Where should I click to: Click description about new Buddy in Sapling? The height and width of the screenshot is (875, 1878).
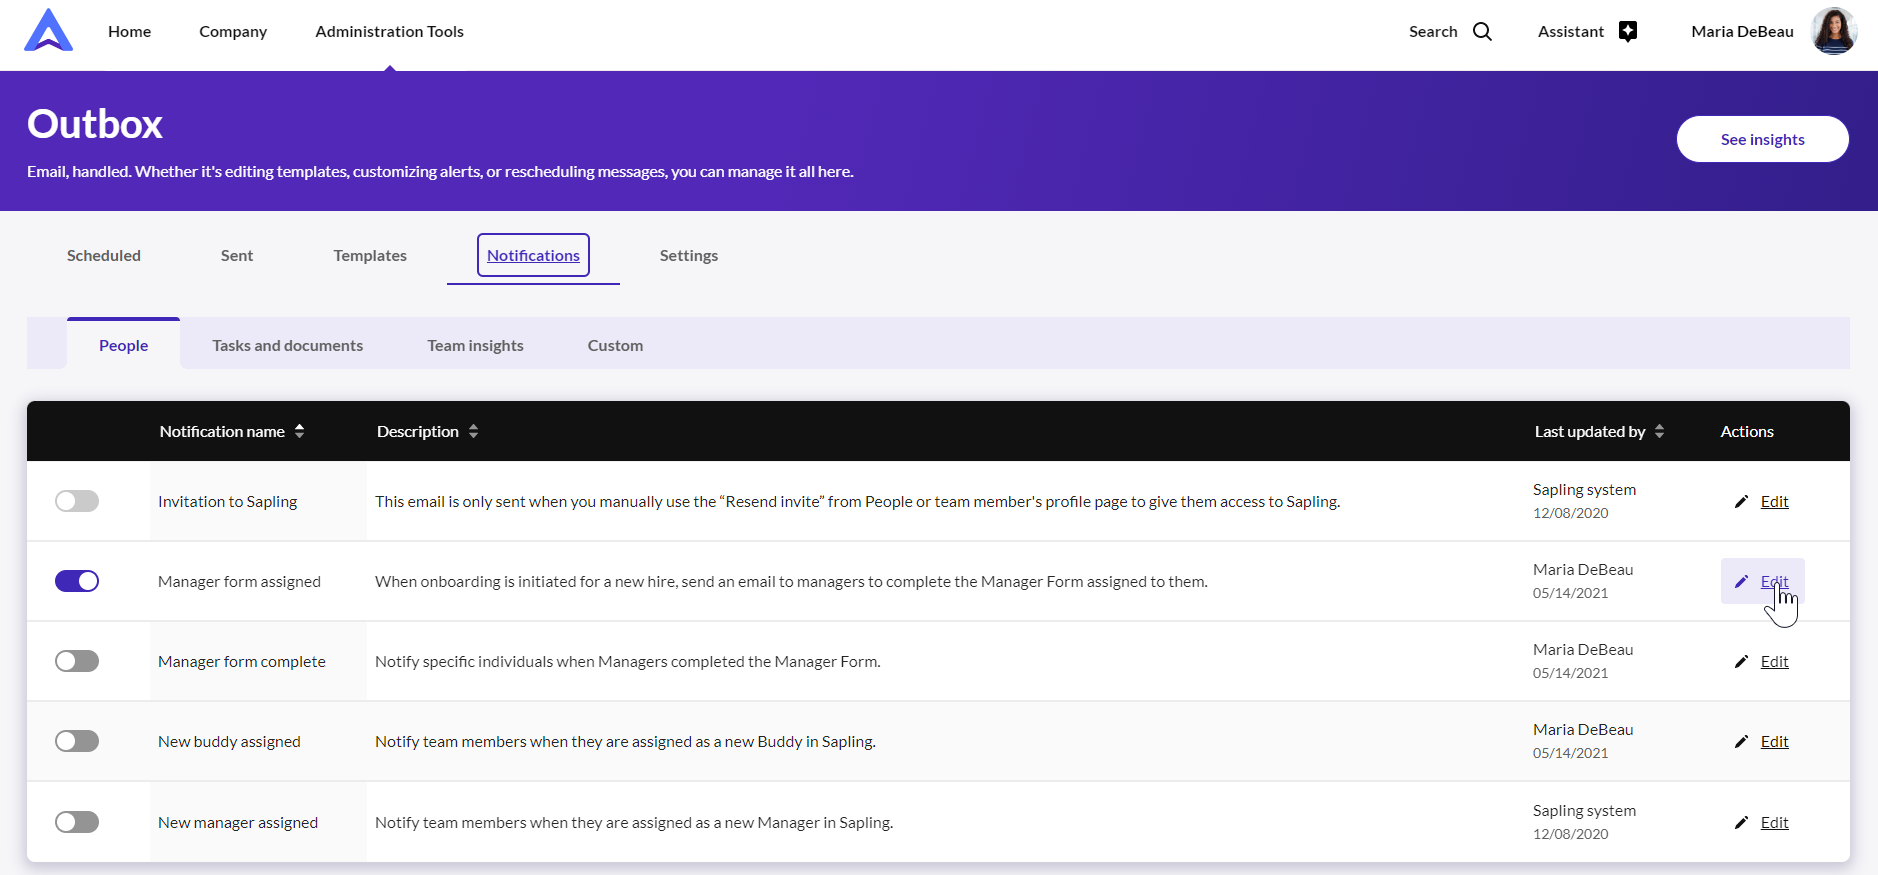pyautogui.click(x=625, y=742)
